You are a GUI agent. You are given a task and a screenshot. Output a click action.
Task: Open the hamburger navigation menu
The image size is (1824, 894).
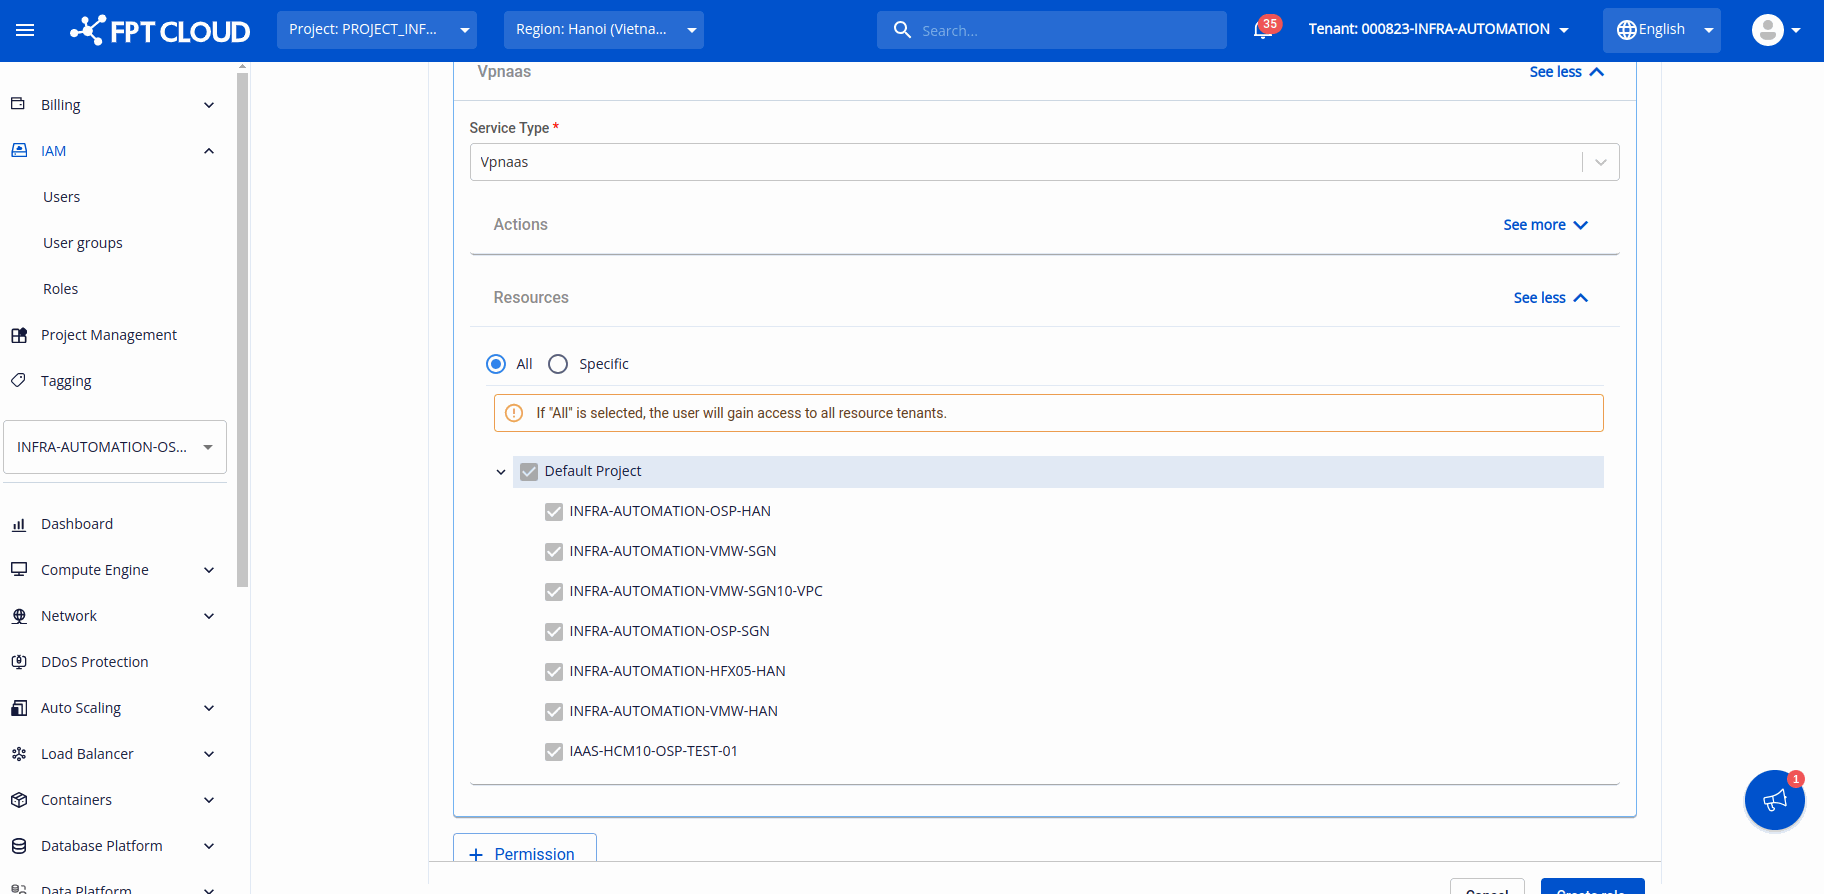(25, 30)
